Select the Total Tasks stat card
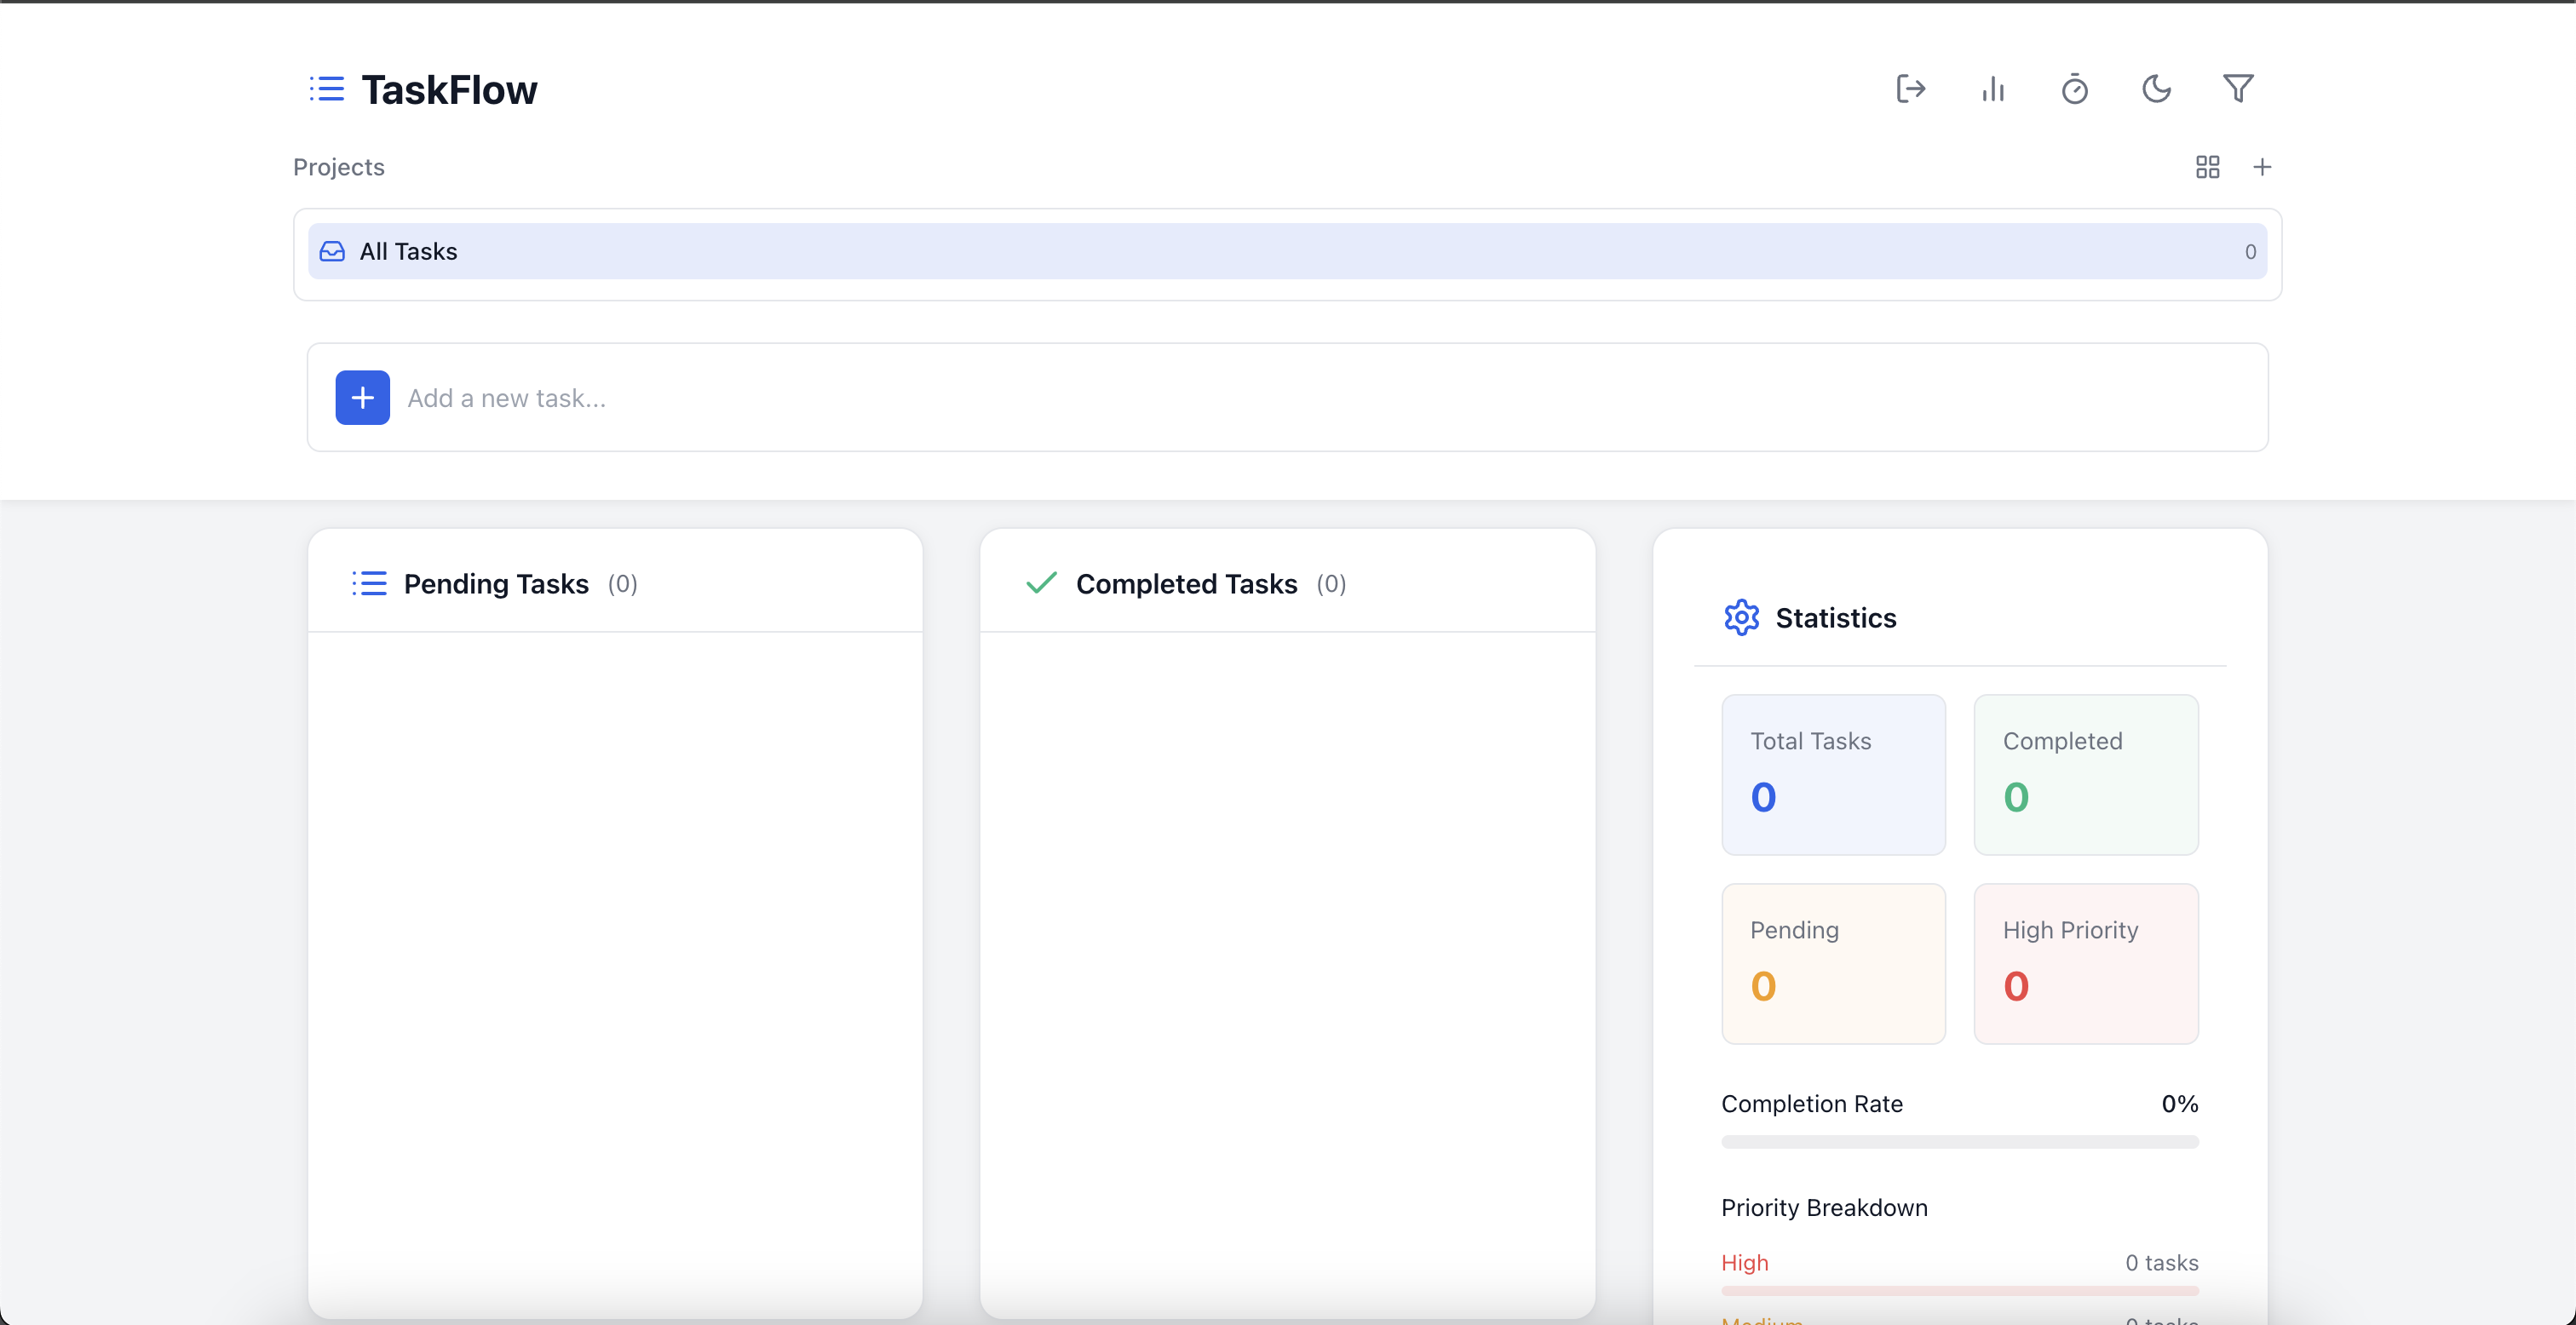2576x1325 pixels. tap(1833, 774)
